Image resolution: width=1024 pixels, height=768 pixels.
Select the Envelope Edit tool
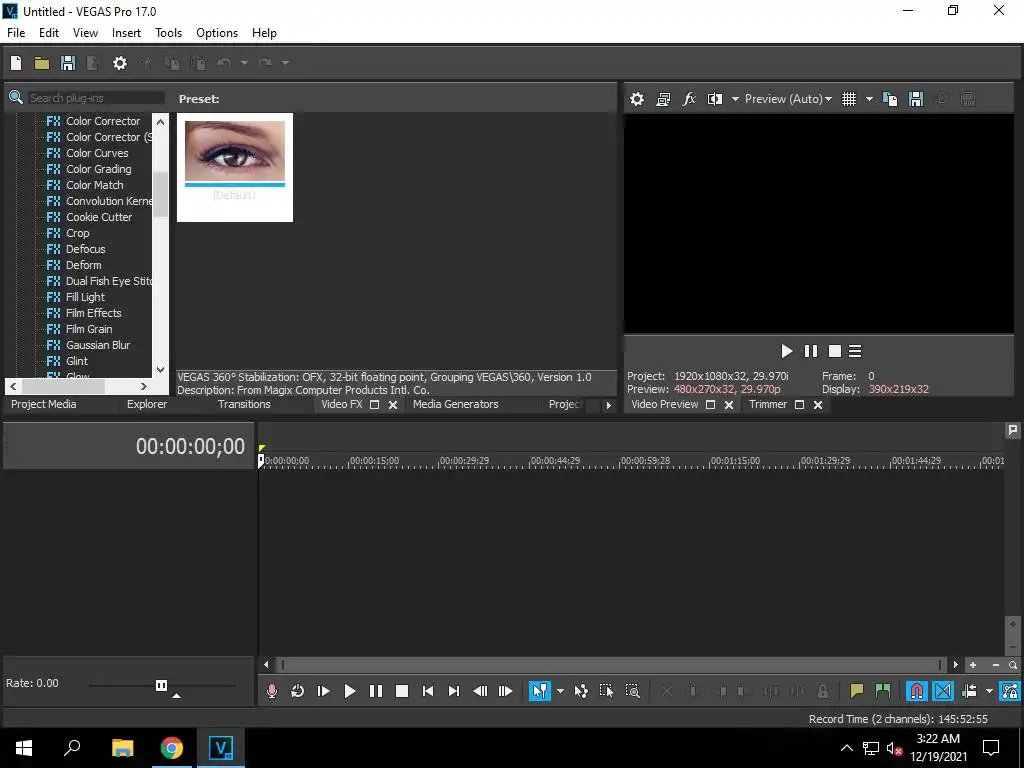(x=581, y=691)
